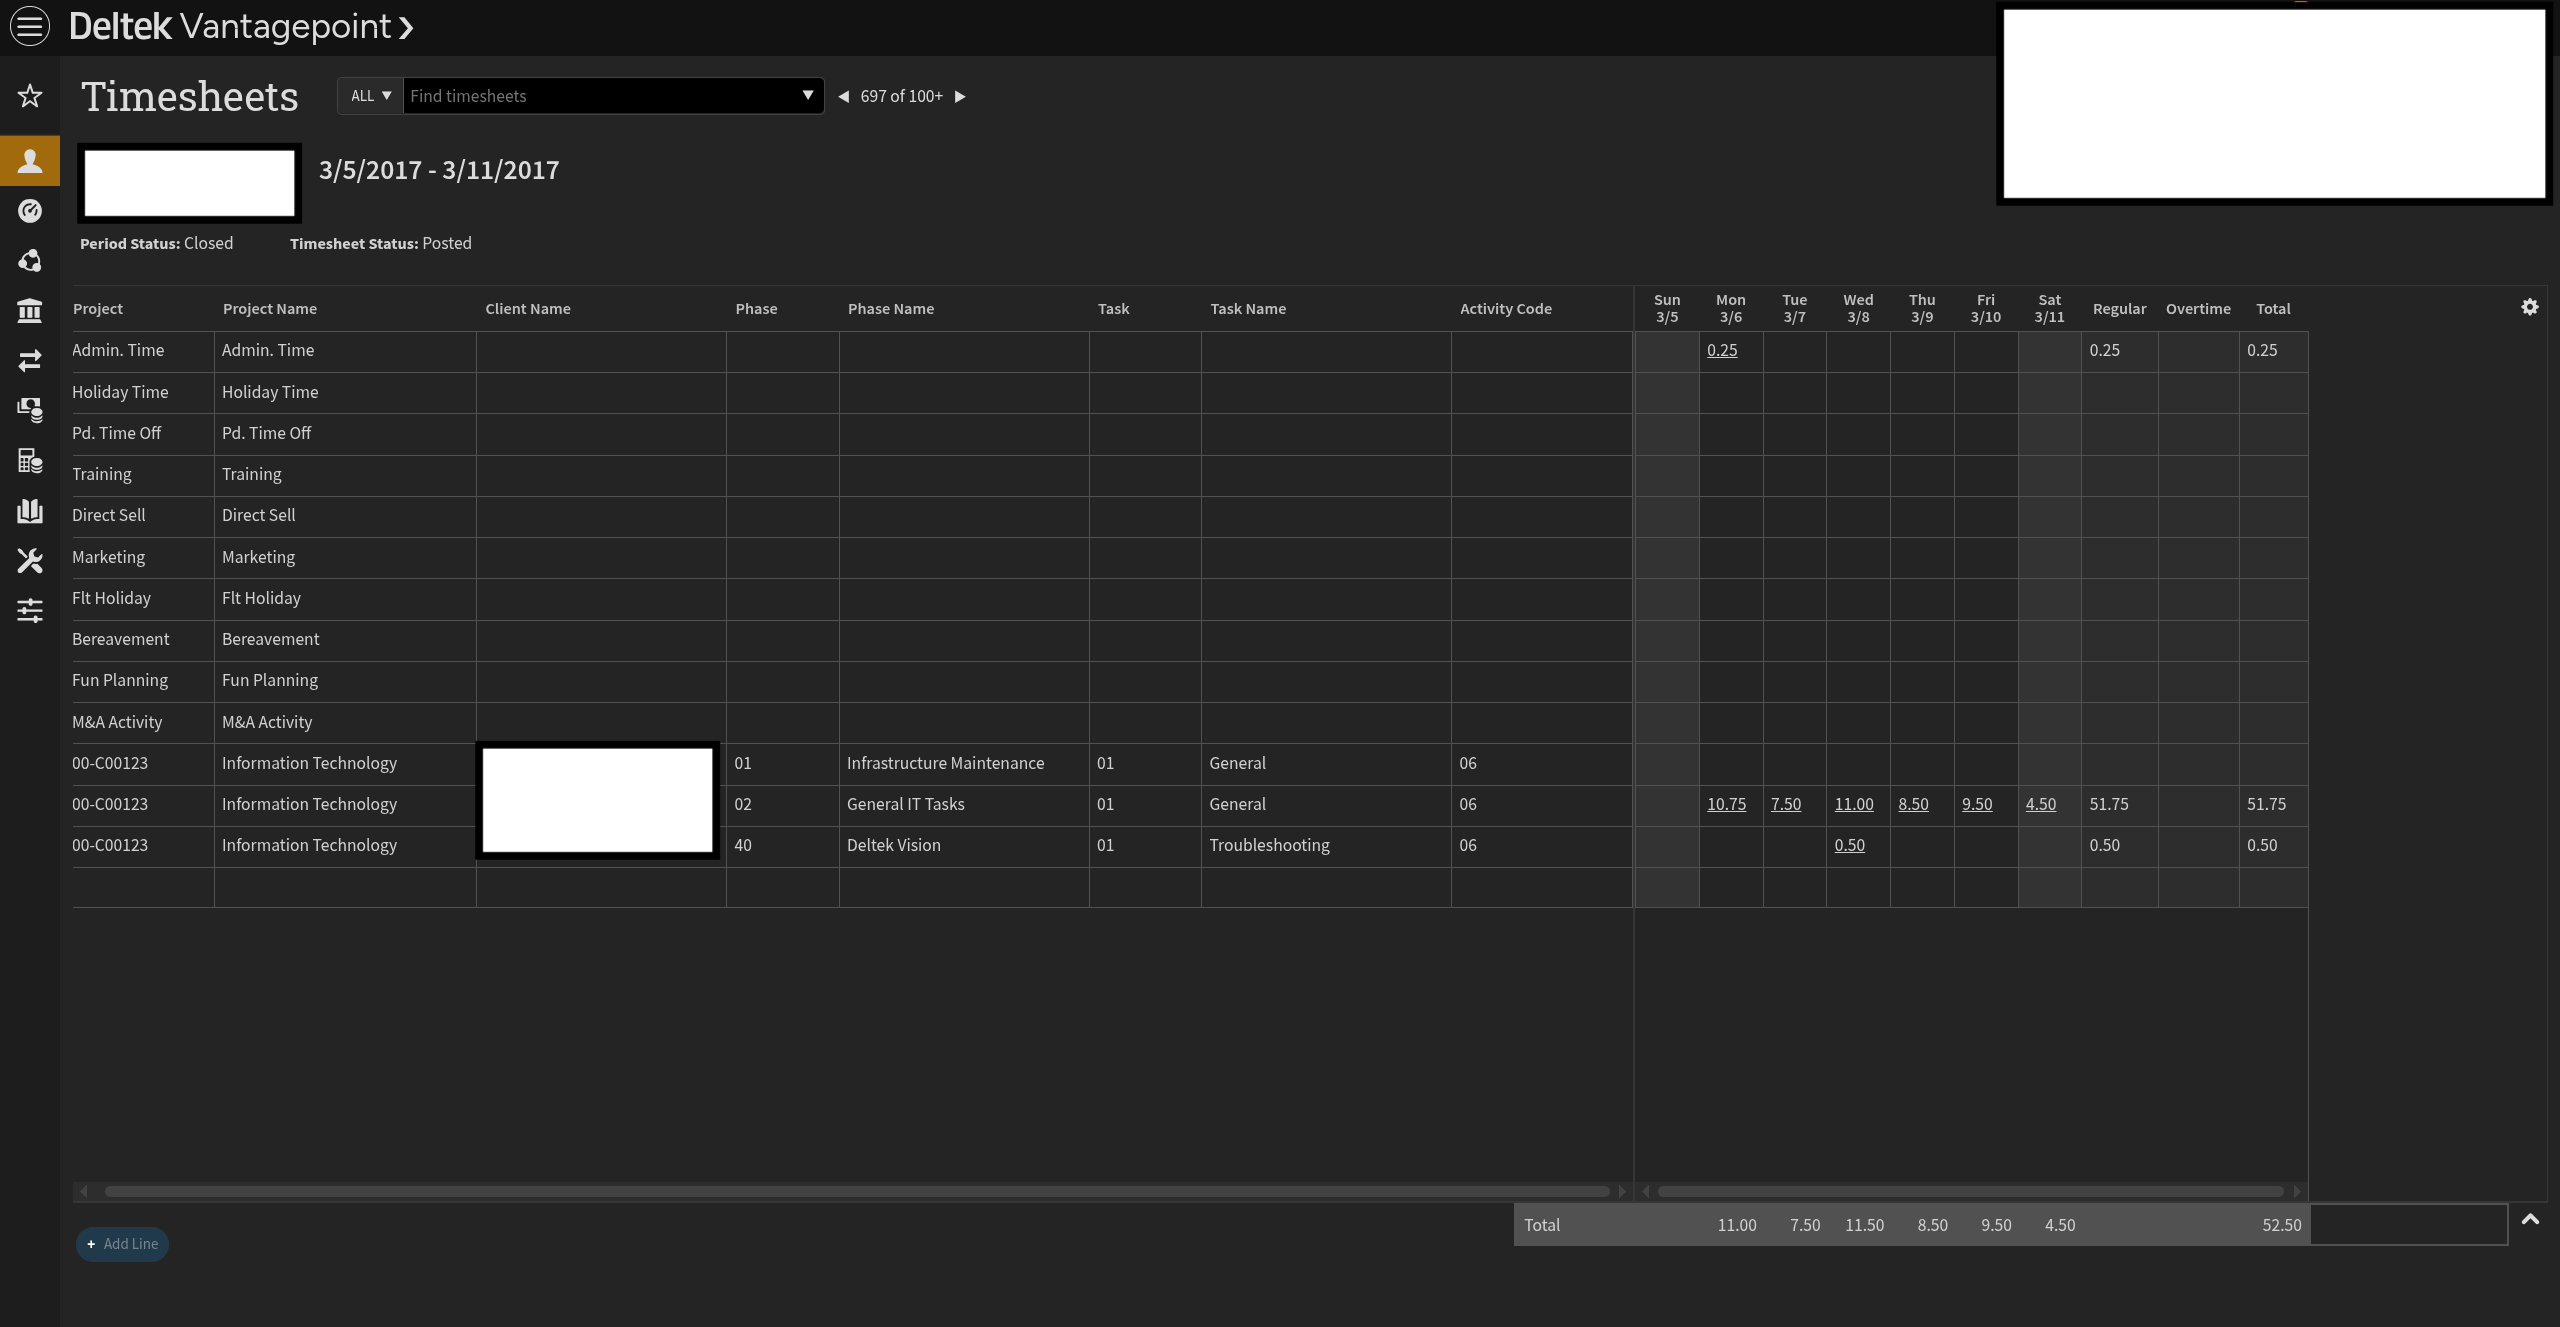The width and height of the screenshot is (2560, 1327).
Task: Click the sliders settings sidebar icon
Action: 30,610
